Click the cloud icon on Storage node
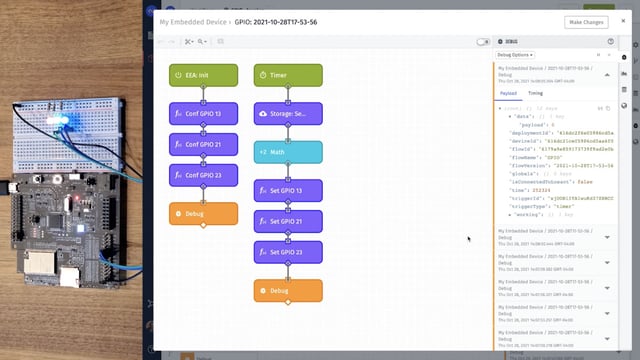 (263, 113)
